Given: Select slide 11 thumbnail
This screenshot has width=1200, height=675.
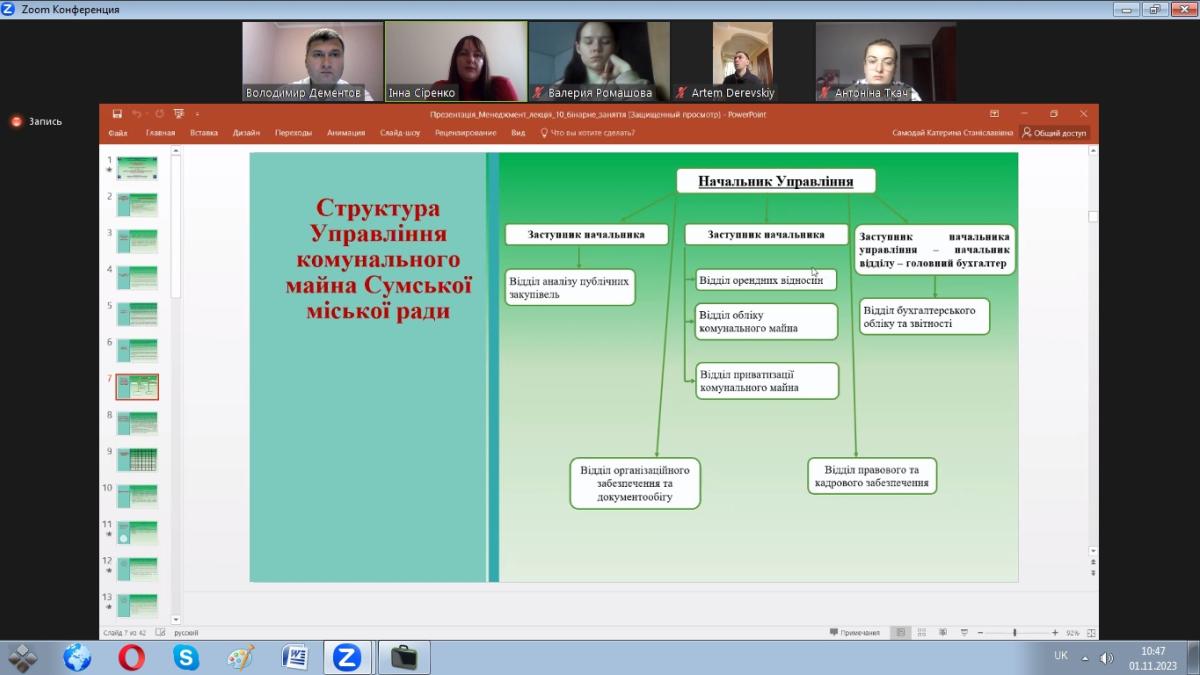Looking at the screenshot, I should point(137,532).
